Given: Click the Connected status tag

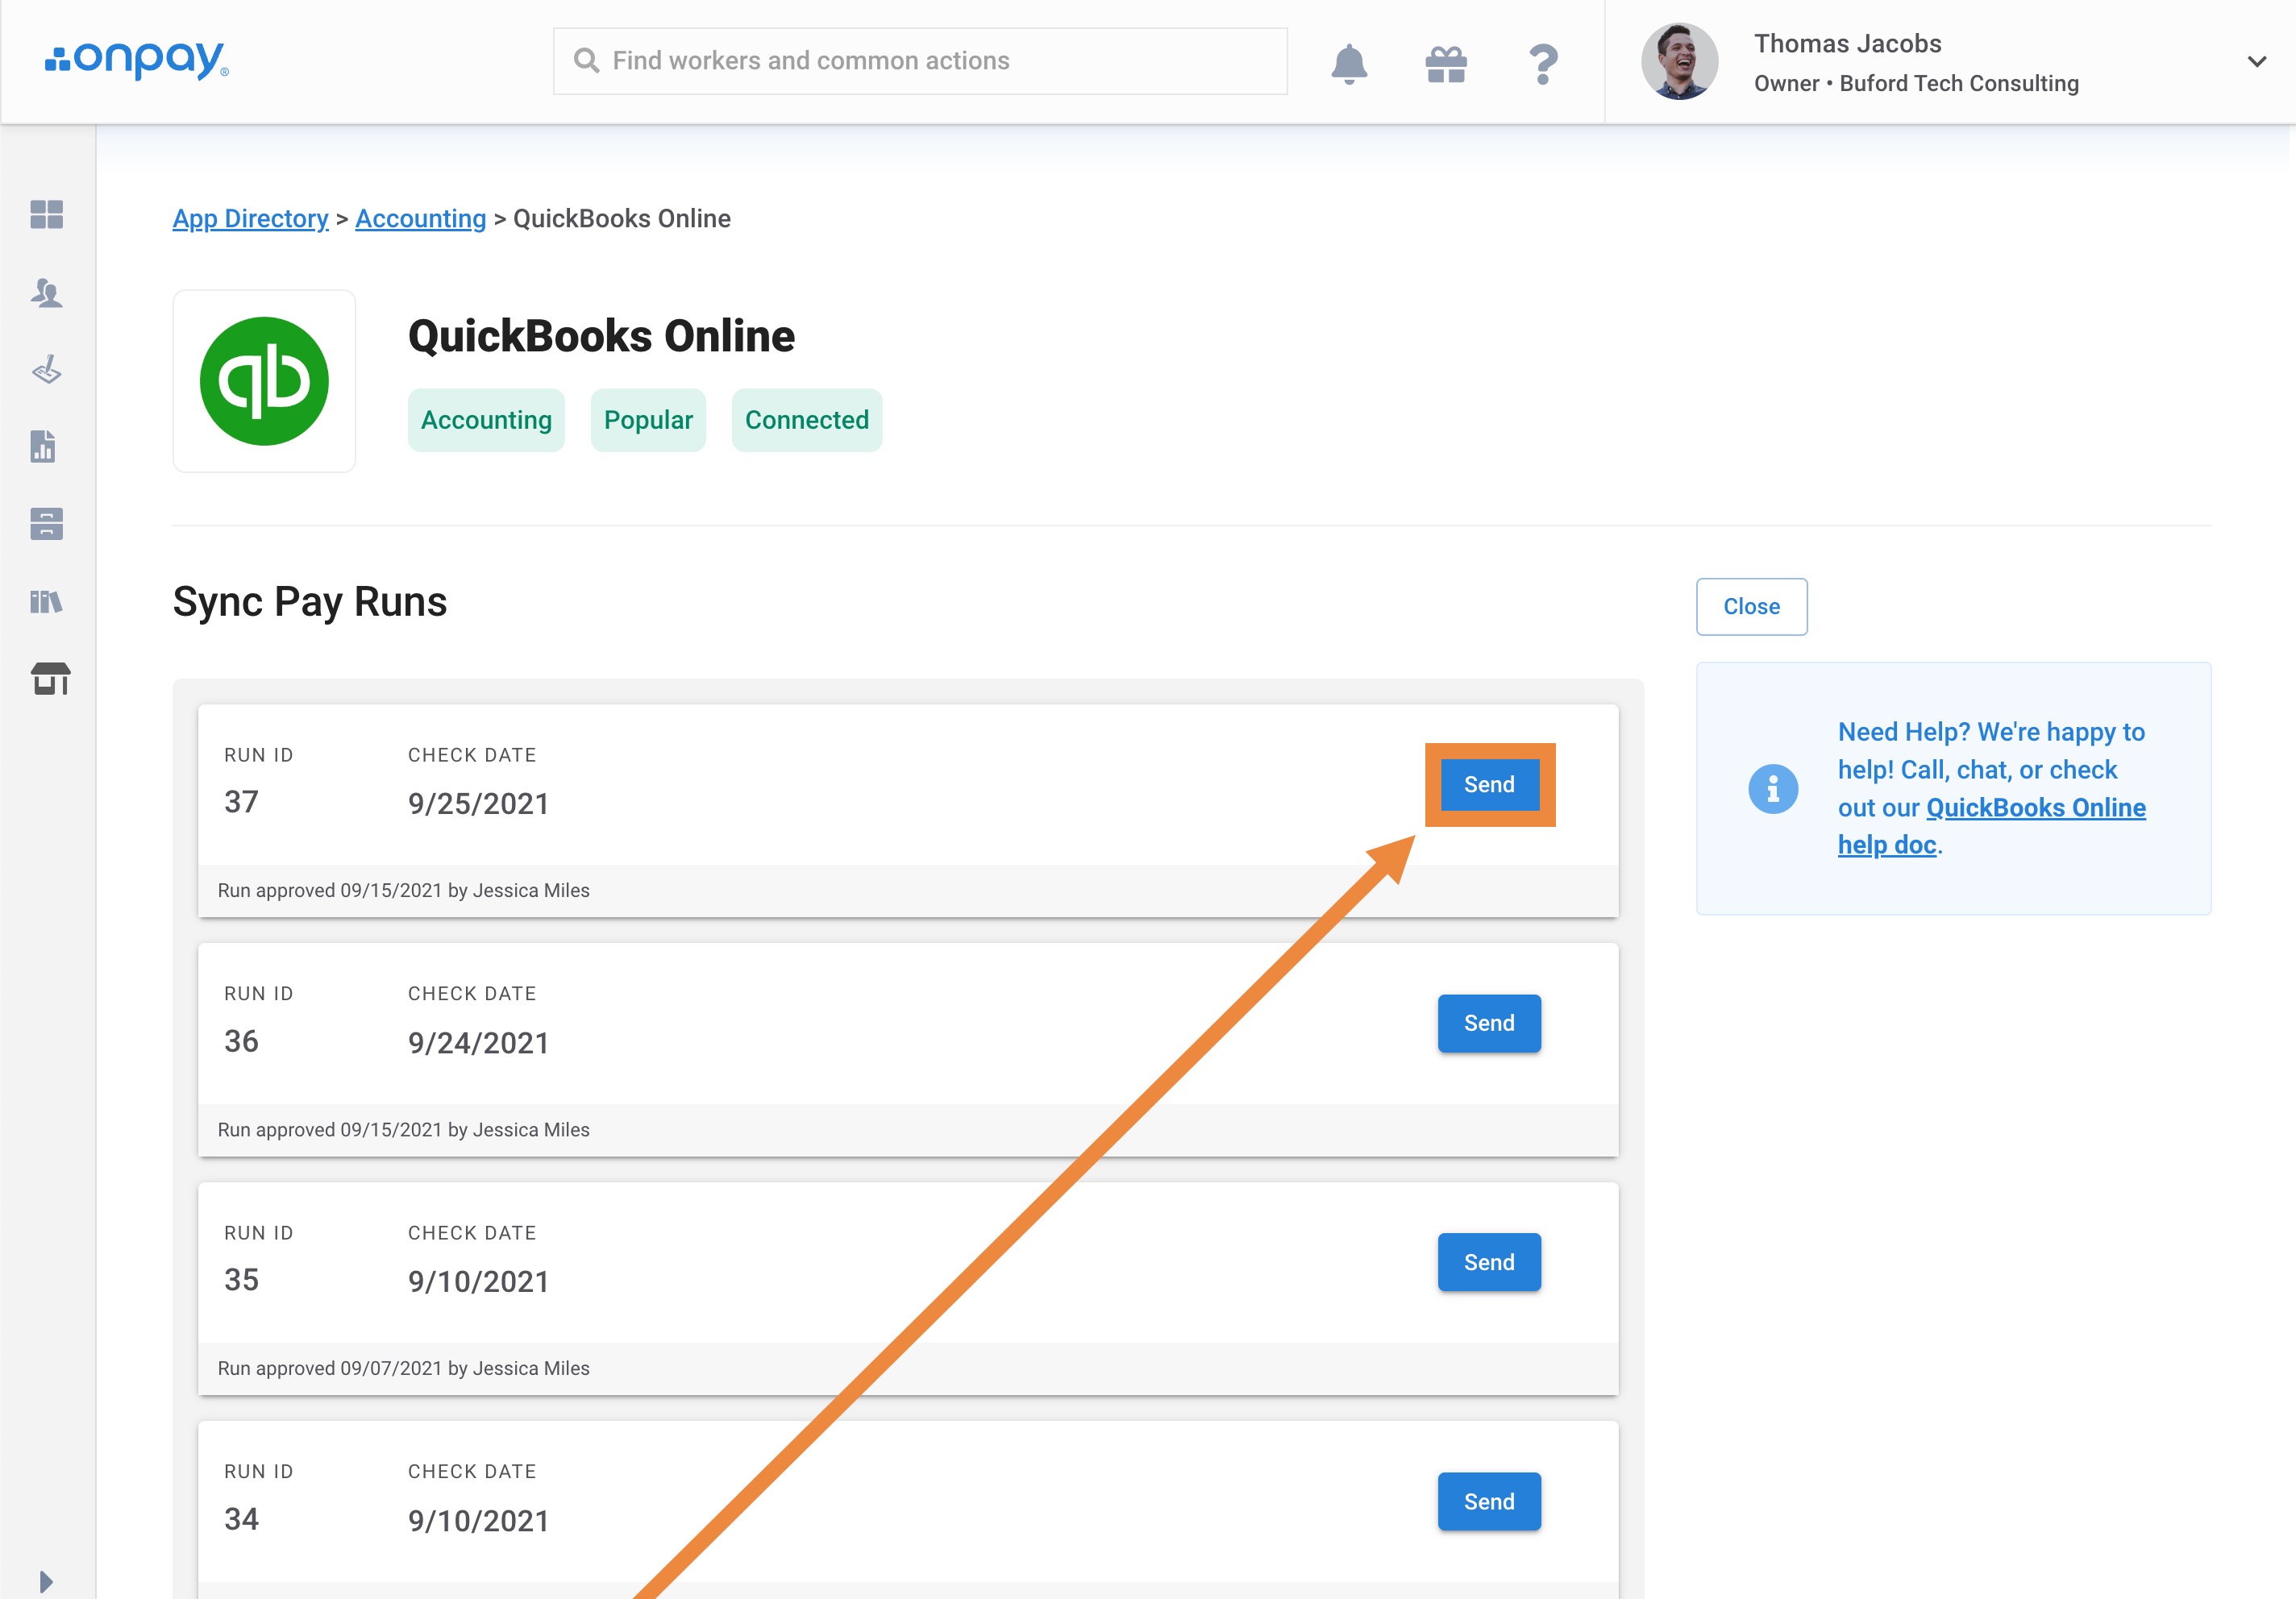Looking at the screenshot, I should (x=807, y=420).
